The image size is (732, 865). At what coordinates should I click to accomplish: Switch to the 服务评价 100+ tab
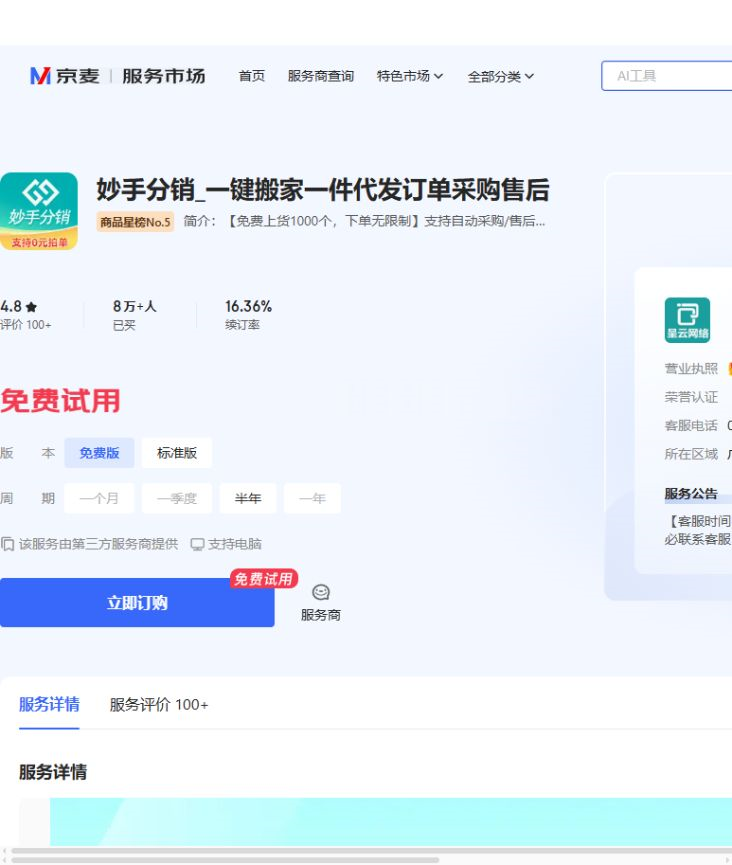pyautogui.click(x=159, y=704)
